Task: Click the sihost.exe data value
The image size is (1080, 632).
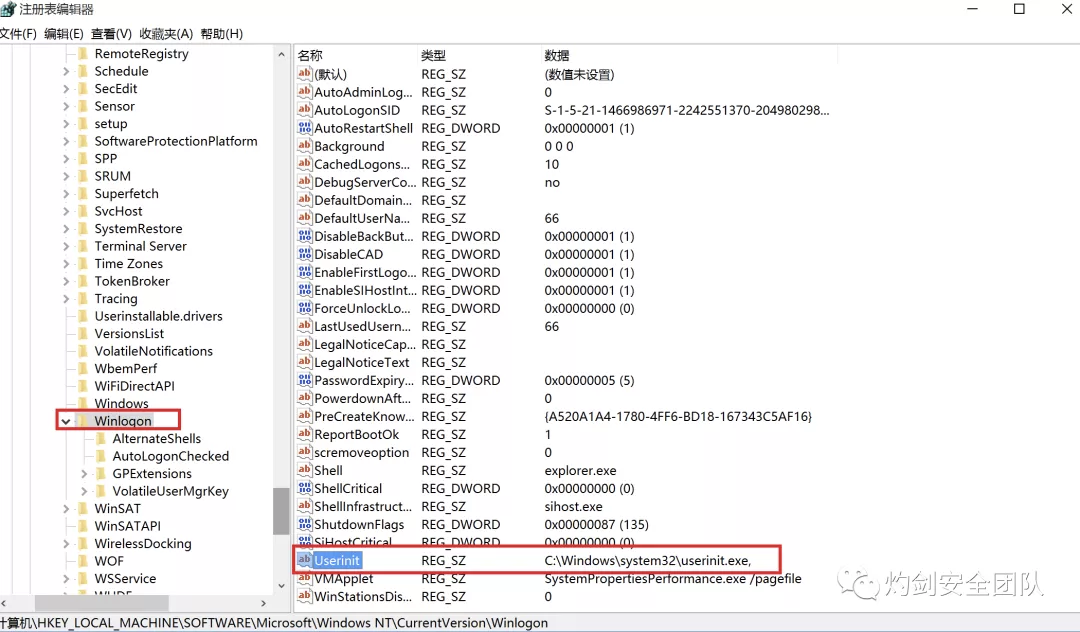Action: (573, 506)
